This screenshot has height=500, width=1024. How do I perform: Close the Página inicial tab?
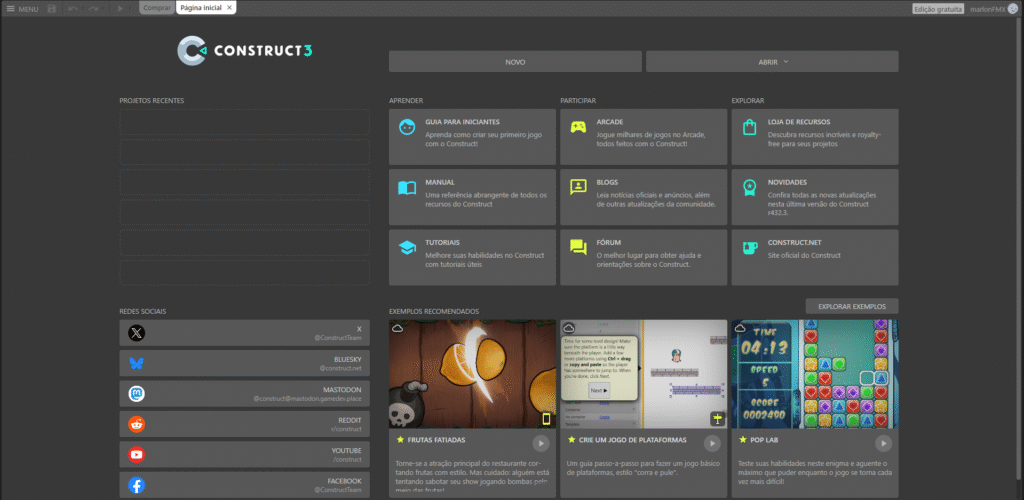click(x=229, y=8)
